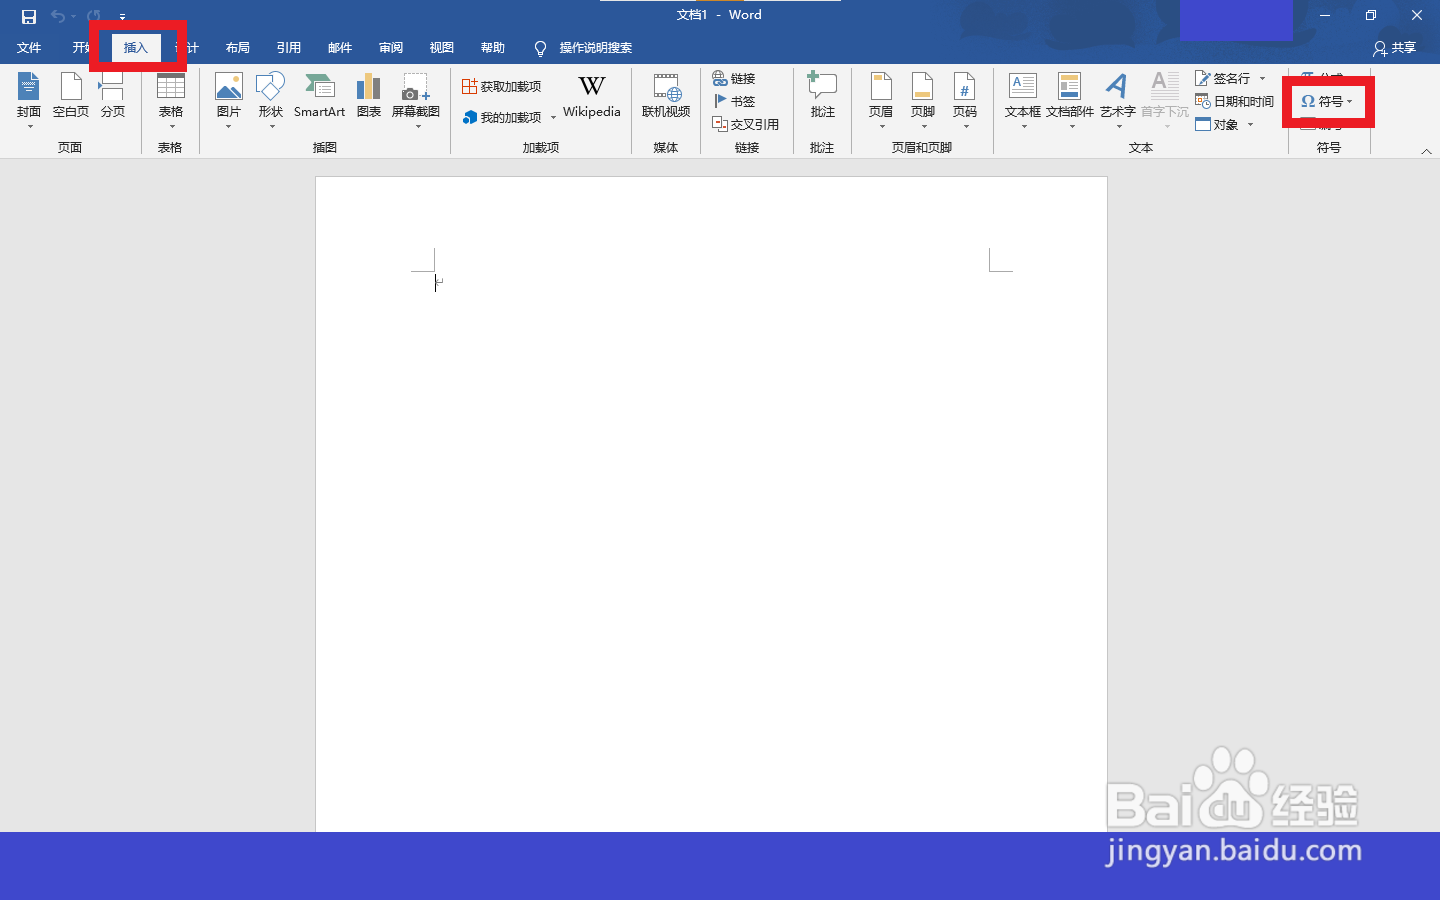Collapse the ribbon with the chevron
This screenshot has height=900, width=1440.
1426,151
